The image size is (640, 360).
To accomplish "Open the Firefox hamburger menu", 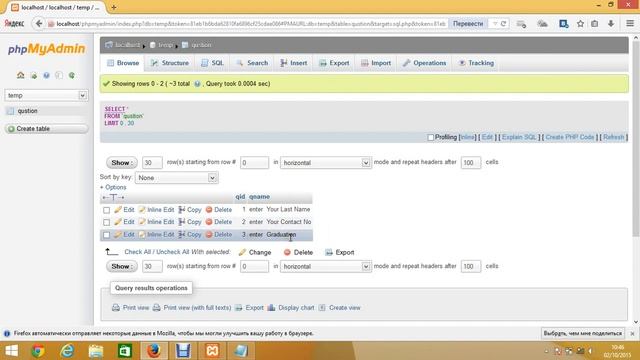I will click(x=630, y=24).
